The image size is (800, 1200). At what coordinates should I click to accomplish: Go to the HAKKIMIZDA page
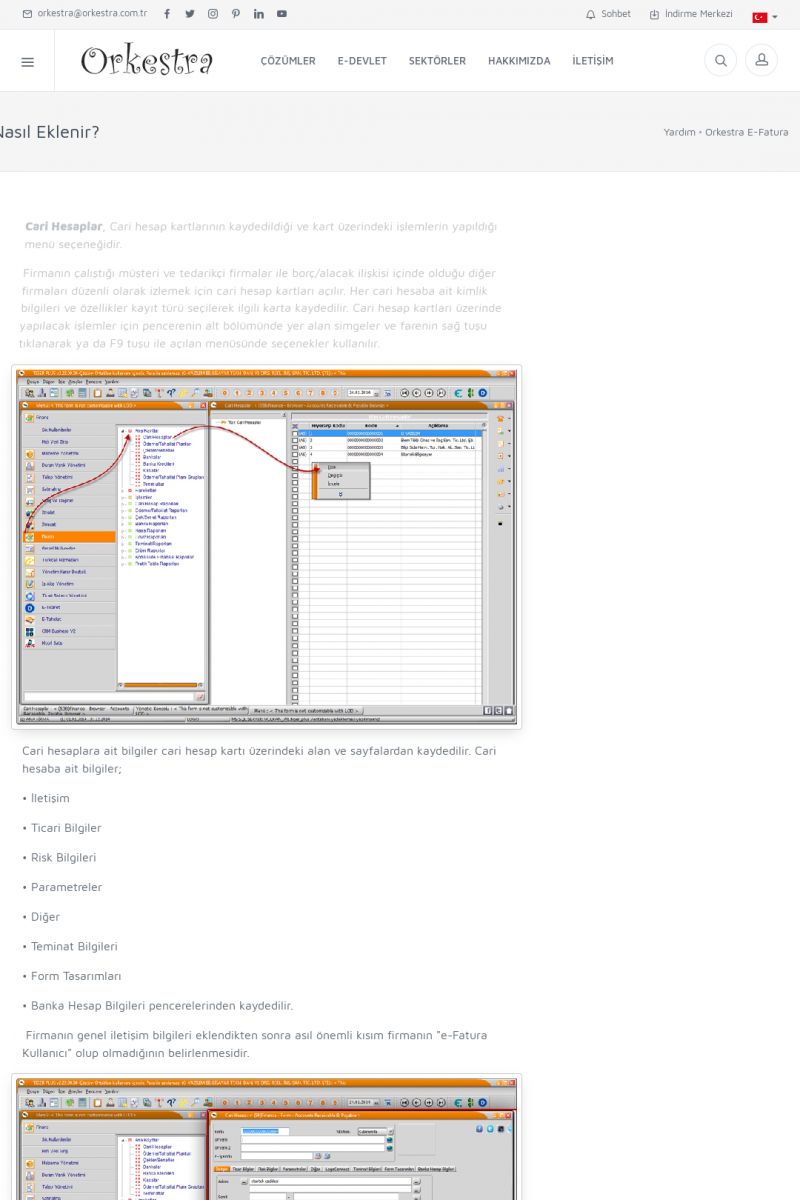pyautogui.click(x=519, y=61)
